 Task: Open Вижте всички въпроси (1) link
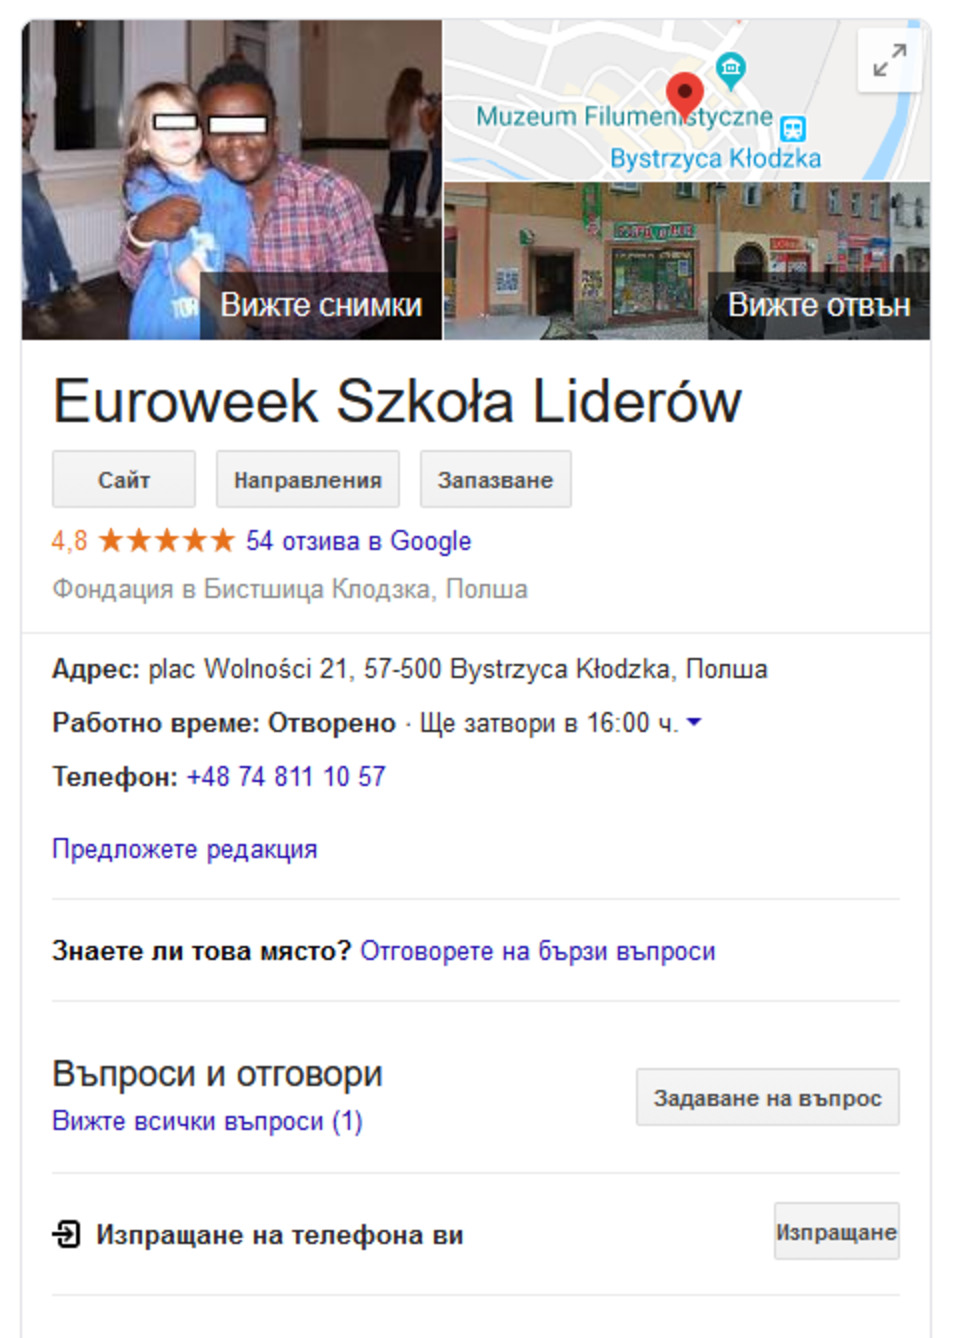pyautogui.click(x=207, y=1121)
